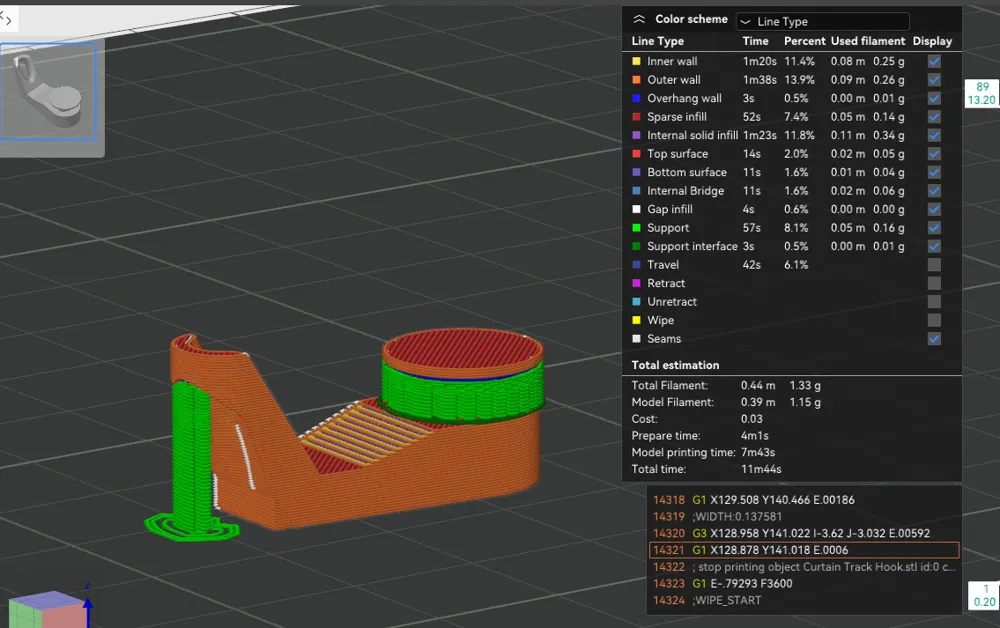This screenshot has width=1000, height=628.
Task: Open the Line Type color scheme dropdown
Action: pos(823,21)
